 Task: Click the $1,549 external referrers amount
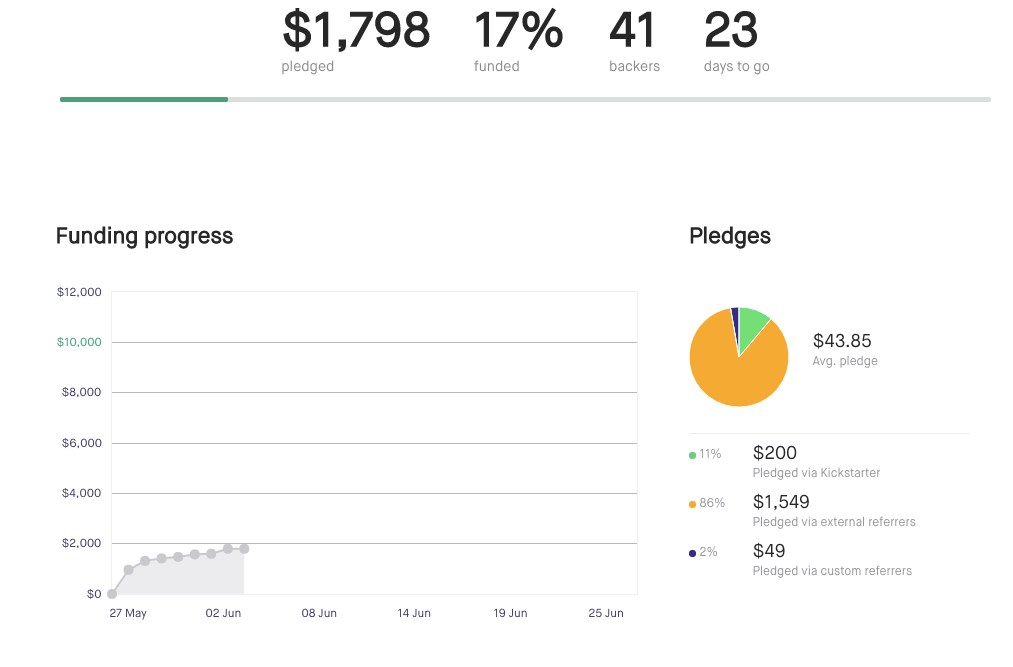click(x=781, y=502)
